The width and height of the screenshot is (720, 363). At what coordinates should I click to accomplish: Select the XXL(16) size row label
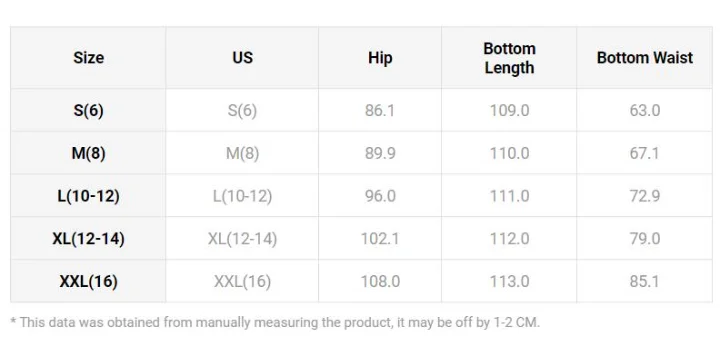click(88, 281)
